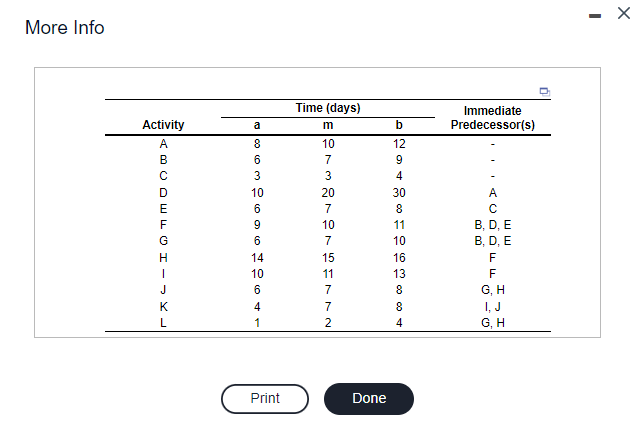Click the column header labeled m
Screen dimensions: 634x432
coord(328,125)
